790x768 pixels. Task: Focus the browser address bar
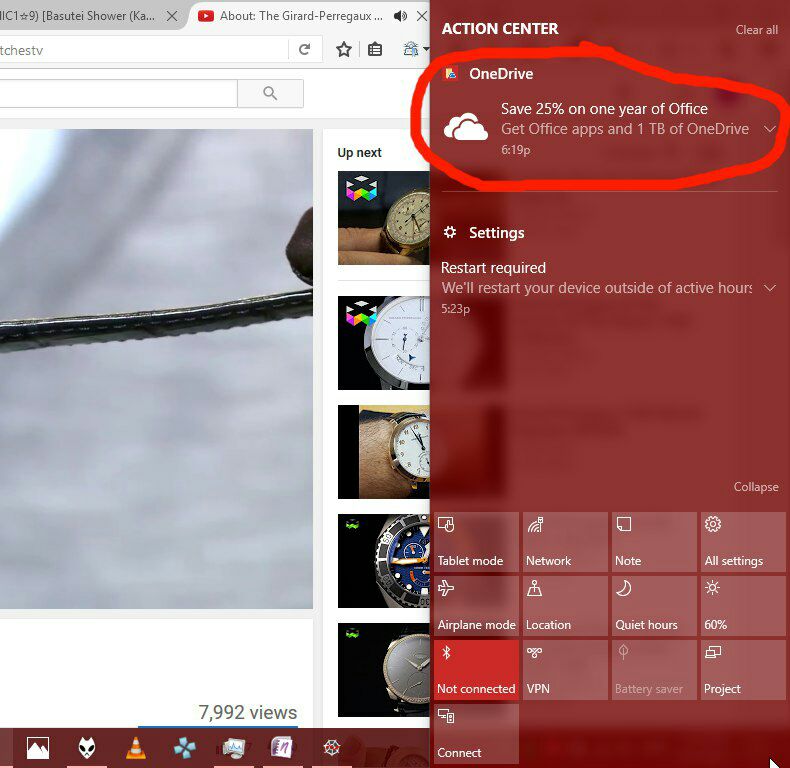click(144, 50)
